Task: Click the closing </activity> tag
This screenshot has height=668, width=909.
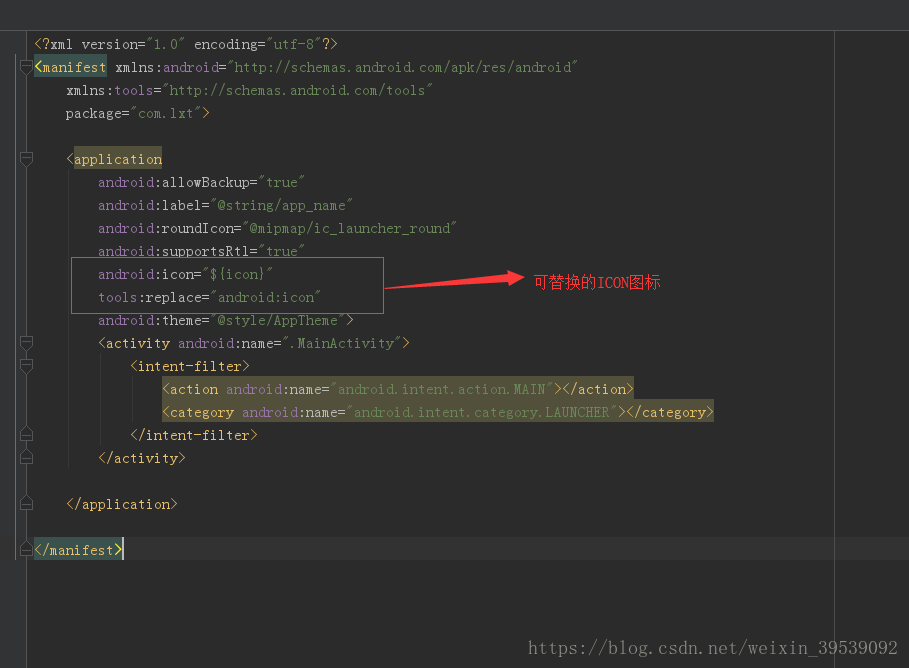Action: [x=142, y=458]
